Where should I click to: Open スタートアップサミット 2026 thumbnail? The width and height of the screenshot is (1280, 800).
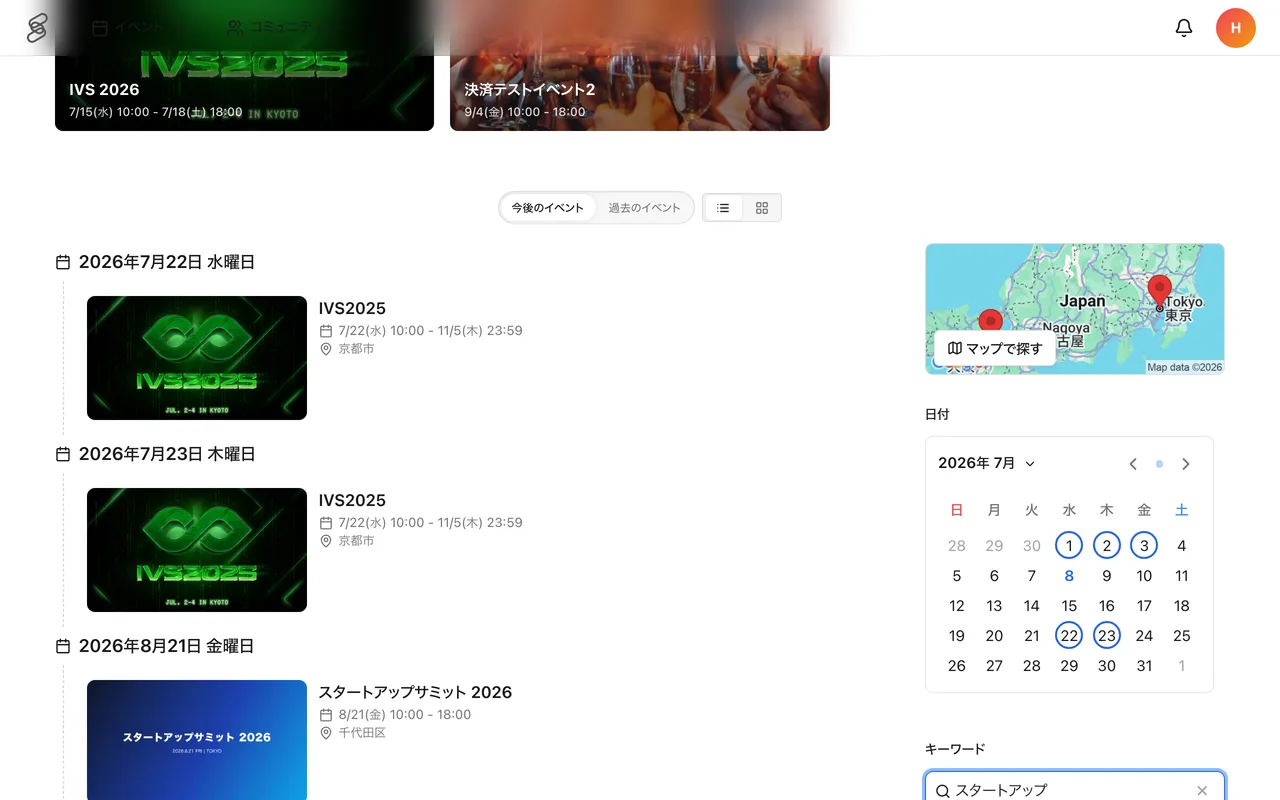197,740
